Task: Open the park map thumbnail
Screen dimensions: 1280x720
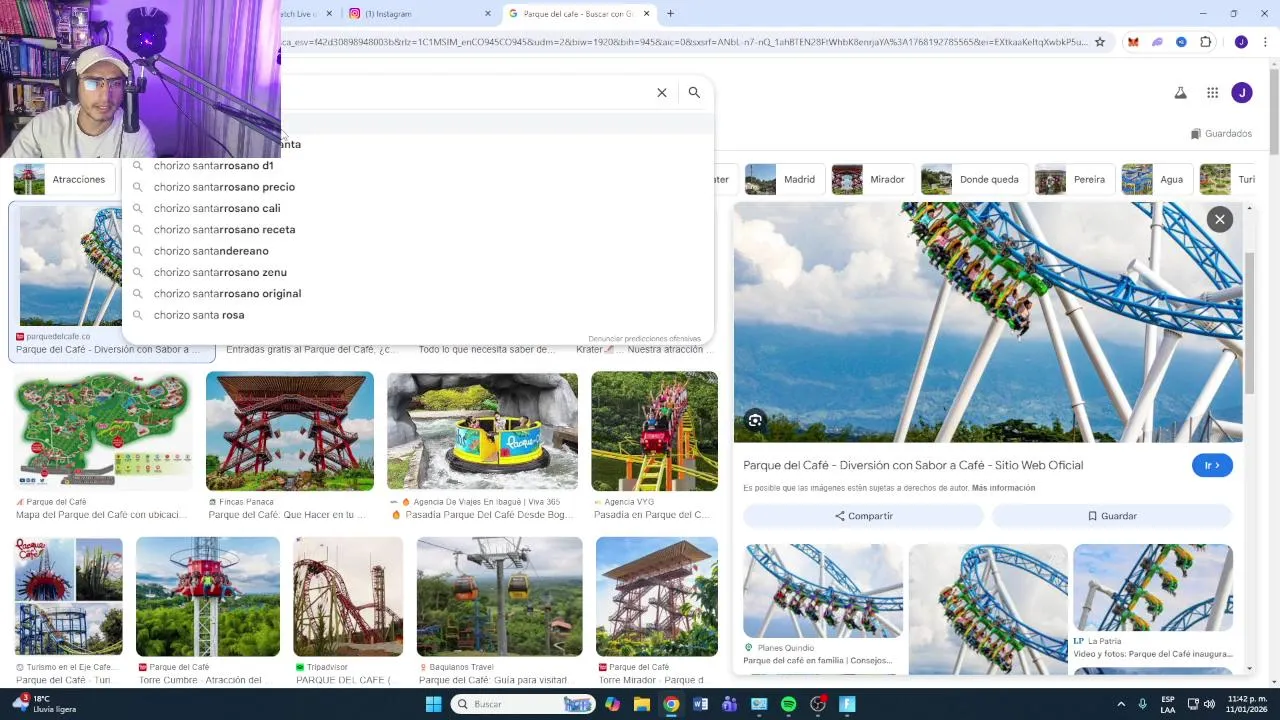Action: (x=103, y=431)
